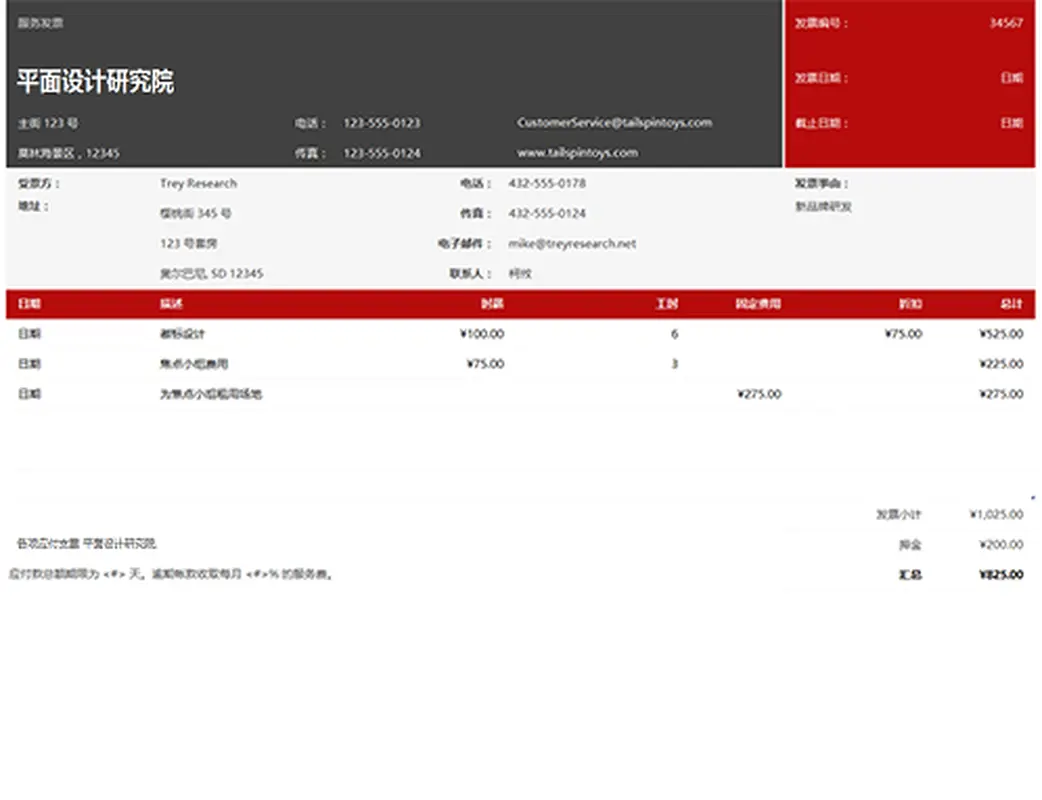Screen dimensions: 1042x800
Task: Click the Trey Research client name
Action: [198, 184]
